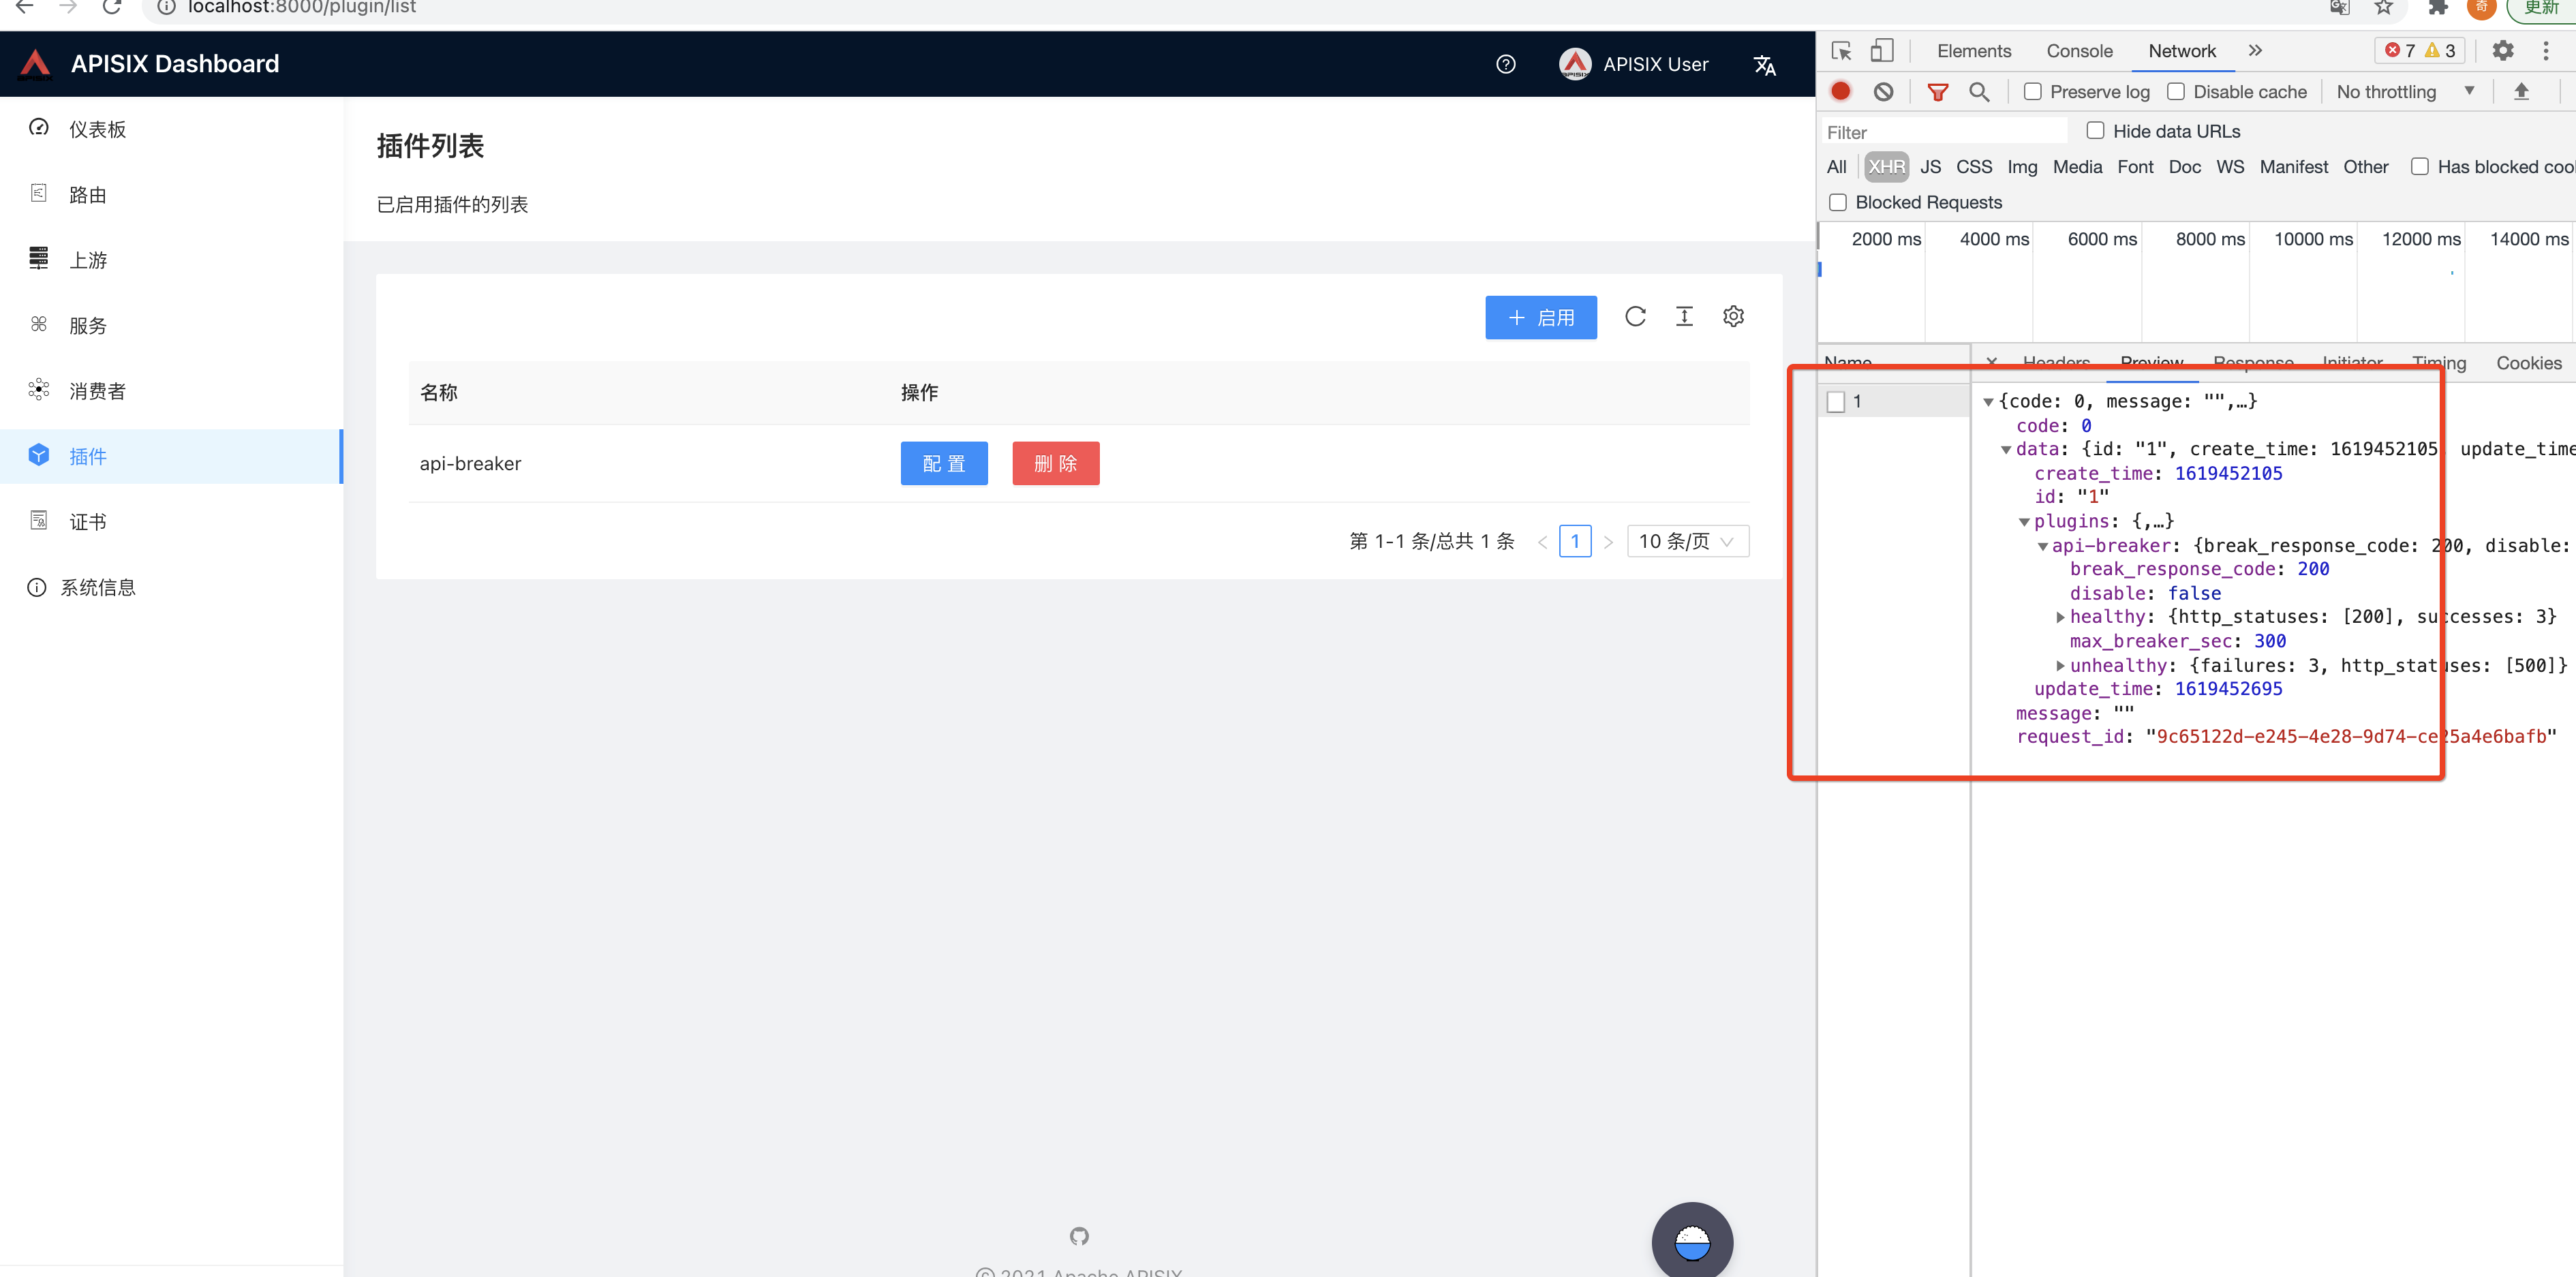Image resolution: width=2576 pixels, height=1277 pixels.
Task: Check the Disable cache checkbox
Action: (2176, 92)
